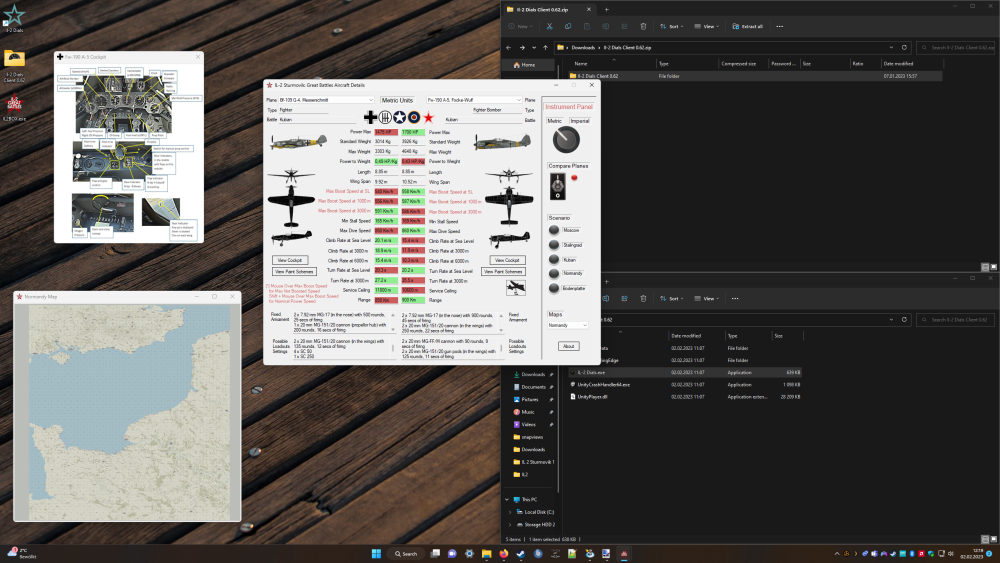Open the Fw-190 A-5 plane dropdown
Screen dimensions: 1000x563
tap(475, 100)
